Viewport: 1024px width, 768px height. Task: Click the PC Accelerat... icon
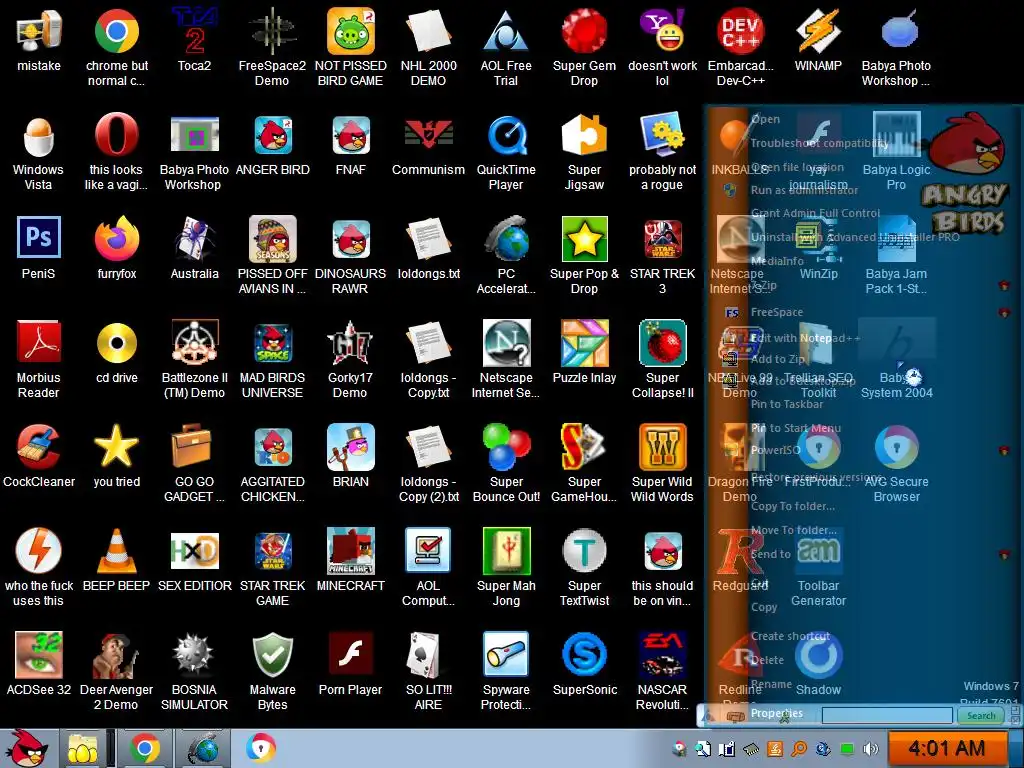click(x=506, y=239)
